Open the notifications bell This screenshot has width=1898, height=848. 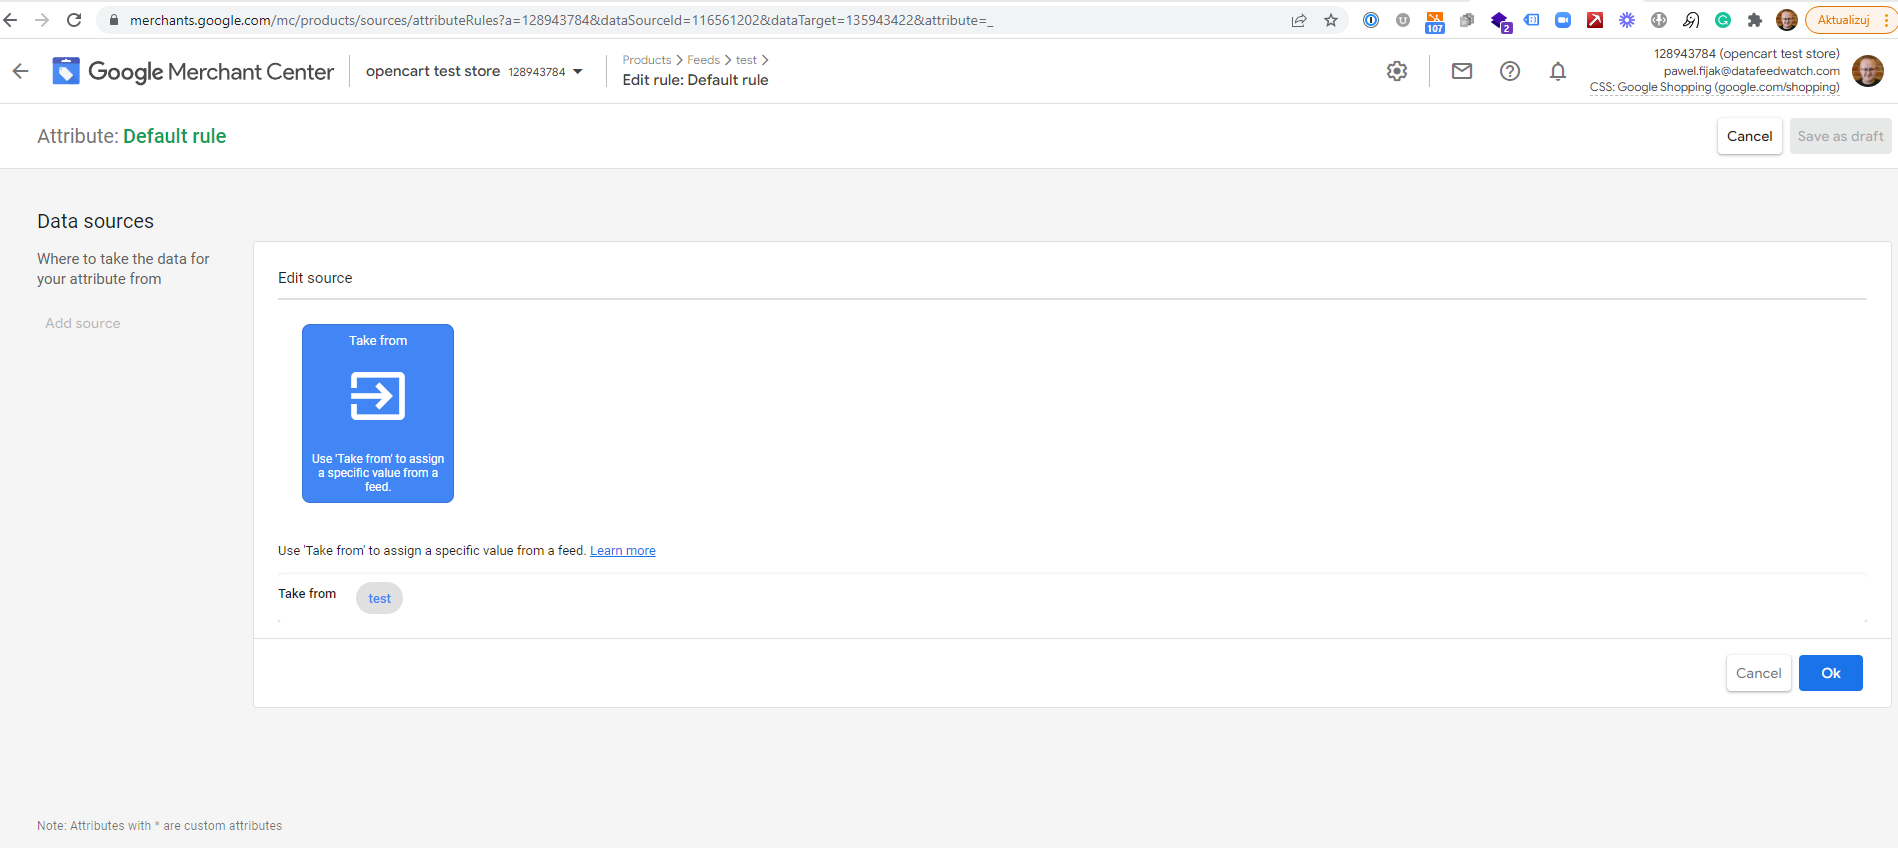(x=1558, y=71)
